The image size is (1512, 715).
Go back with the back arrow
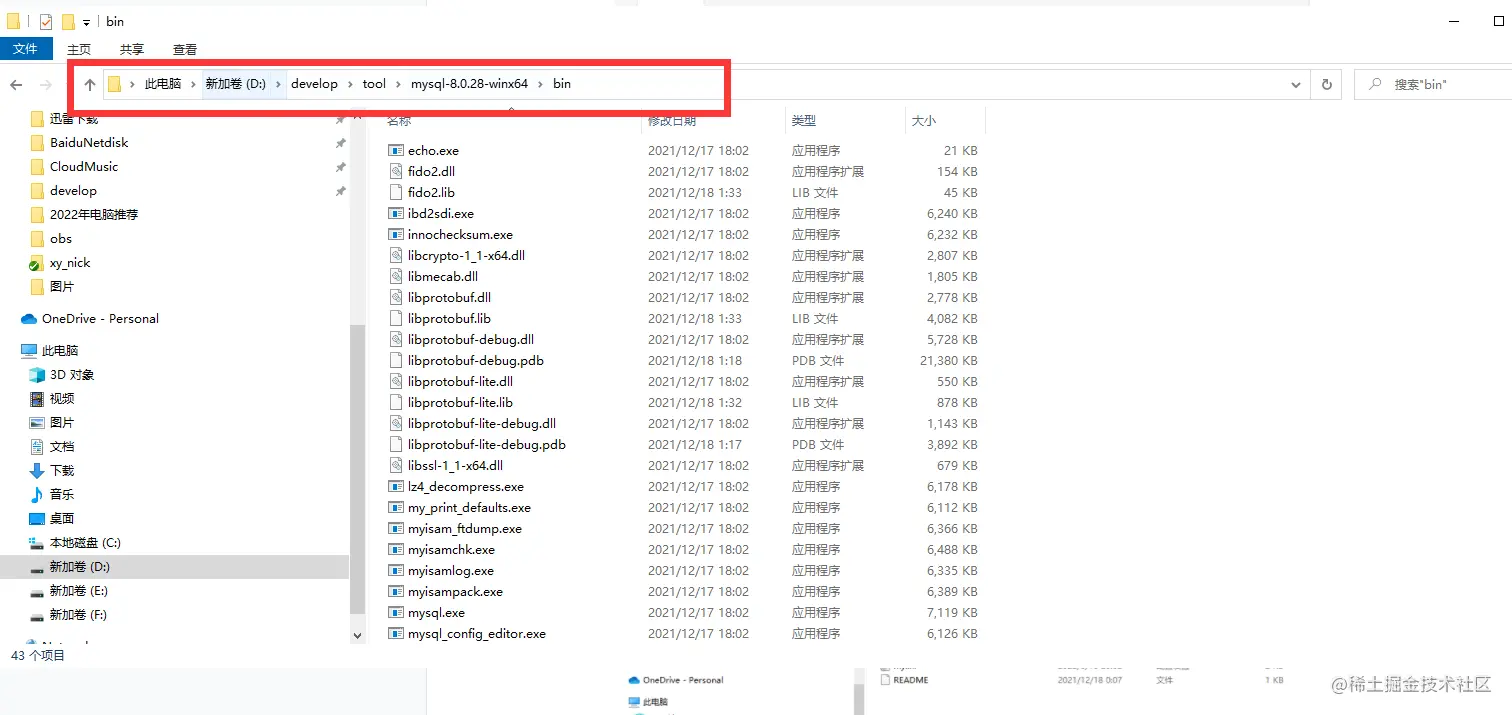click(16, 85)
